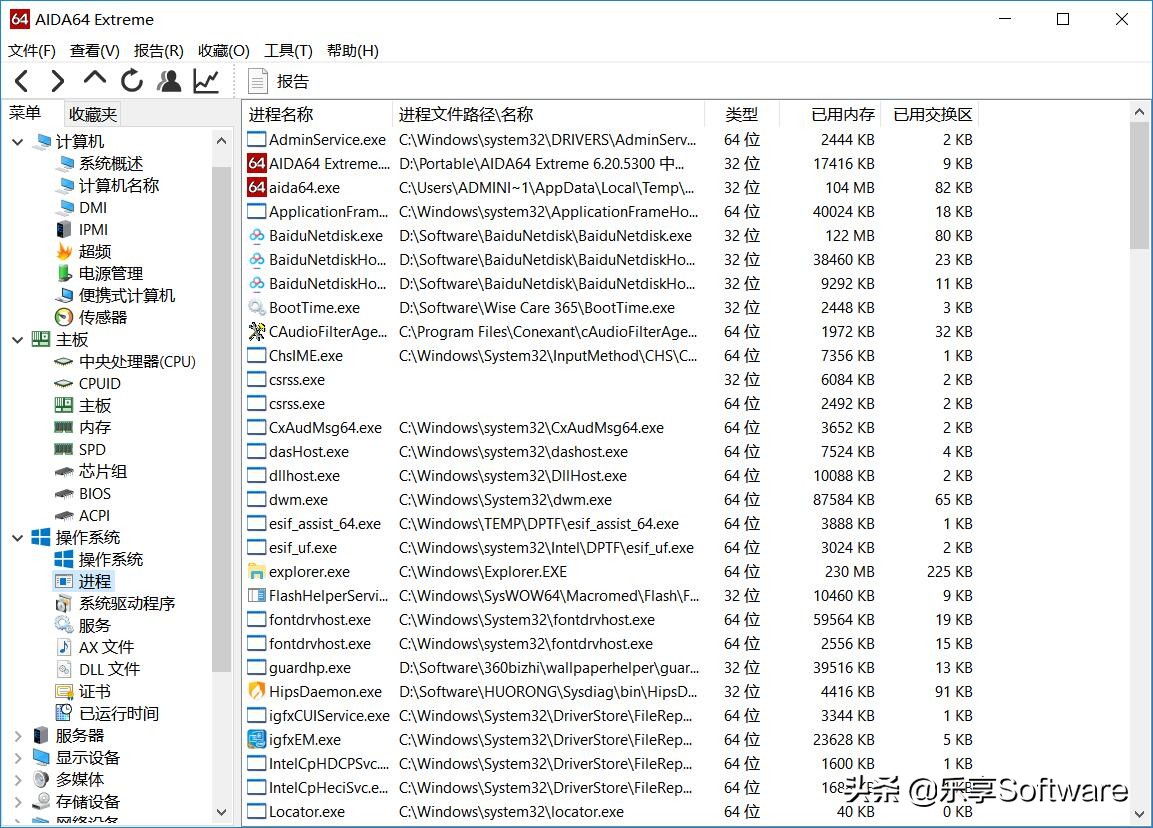The height and width of the screenshot is (828, 1153).
Task: Switch to the 收藏夹 tab
Action: pyautogui.click(x=93, y=114)
